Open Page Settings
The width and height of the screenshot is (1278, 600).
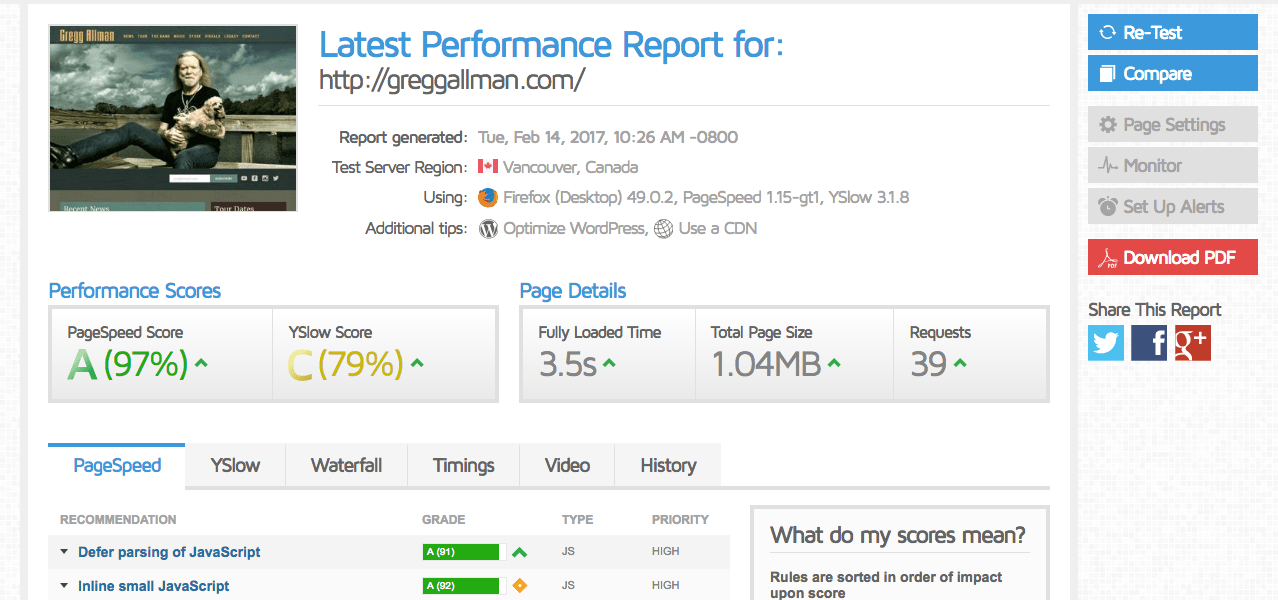(x=1173, y=125)
